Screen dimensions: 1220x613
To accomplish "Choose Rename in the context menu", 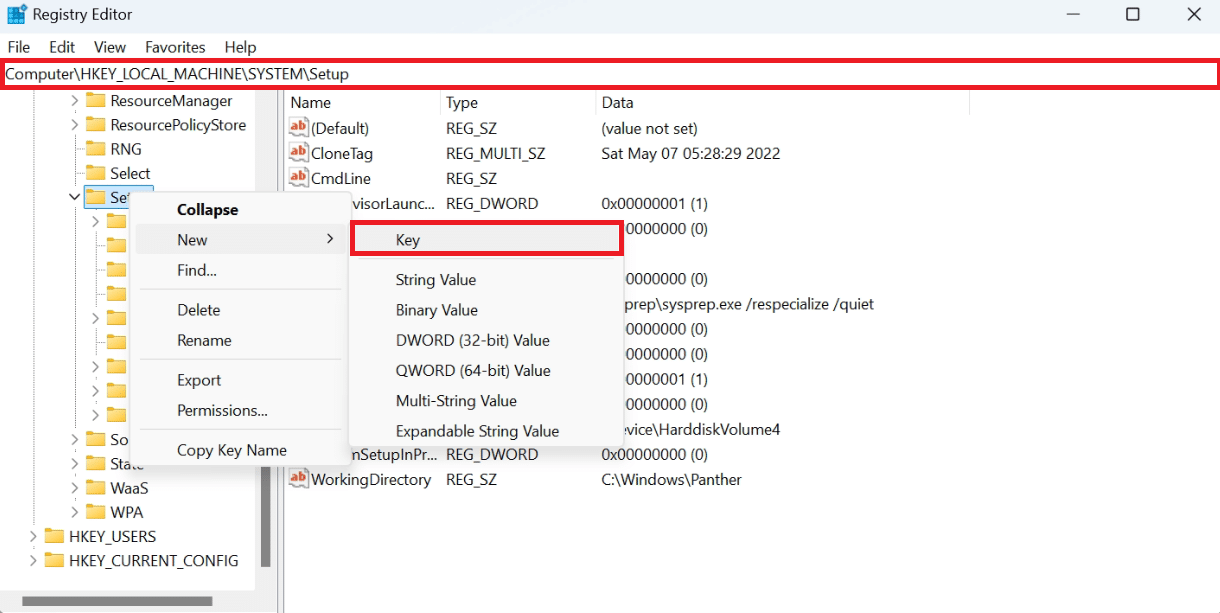I will pyautogui.click(x=240, y=340).
